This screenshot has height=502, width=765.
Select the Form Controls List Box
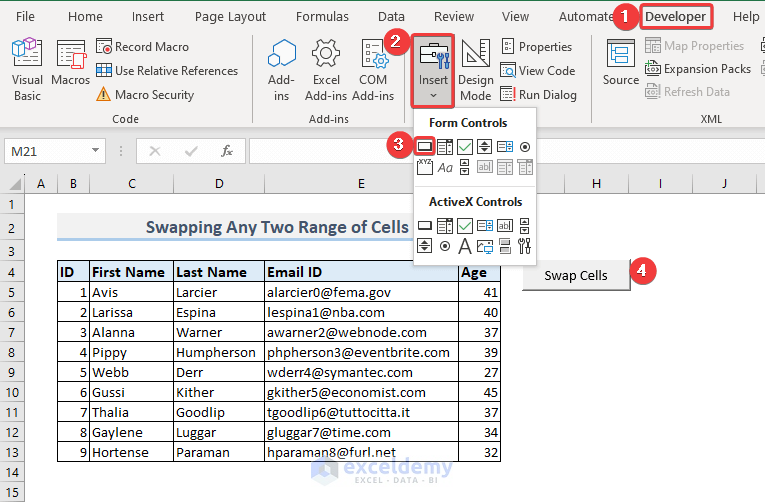click(x=504, y=146)
